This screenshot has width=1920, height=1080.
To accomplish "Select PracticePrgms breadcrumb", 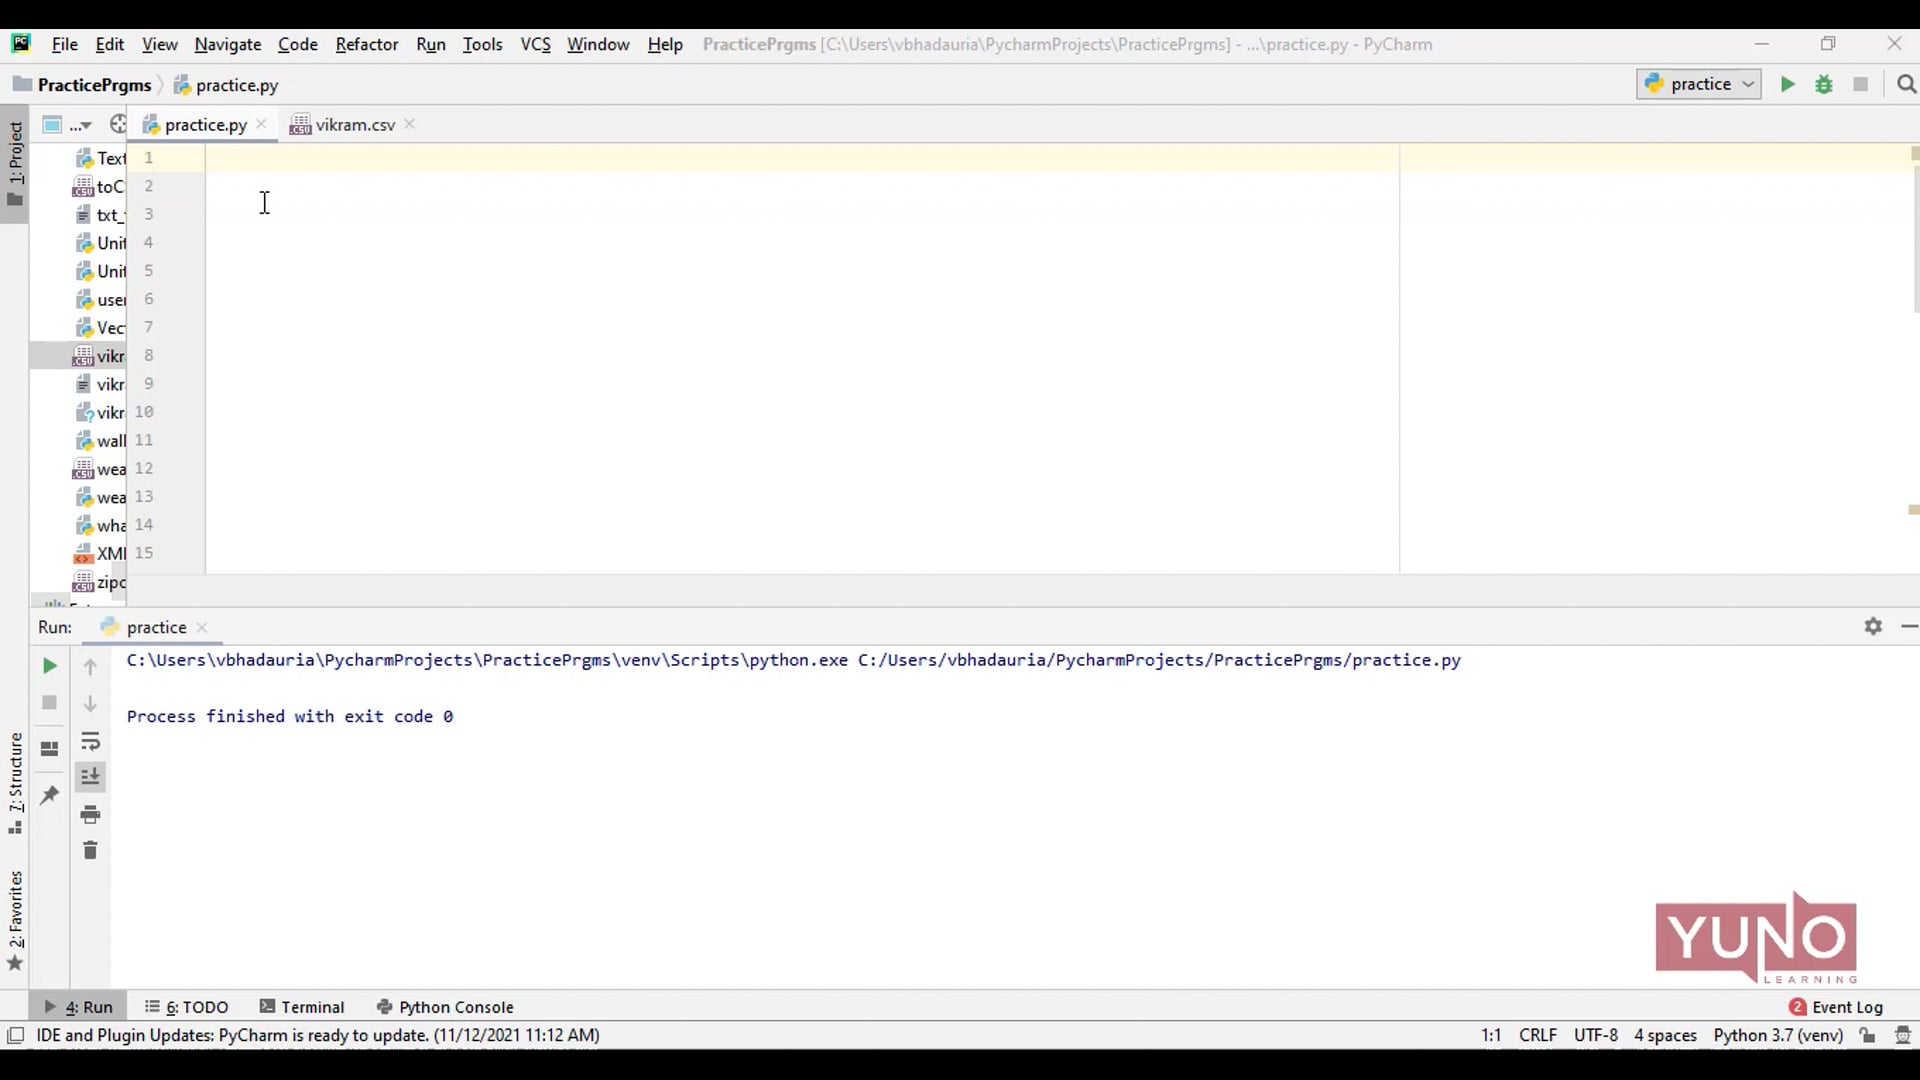I will click(82, 85).
